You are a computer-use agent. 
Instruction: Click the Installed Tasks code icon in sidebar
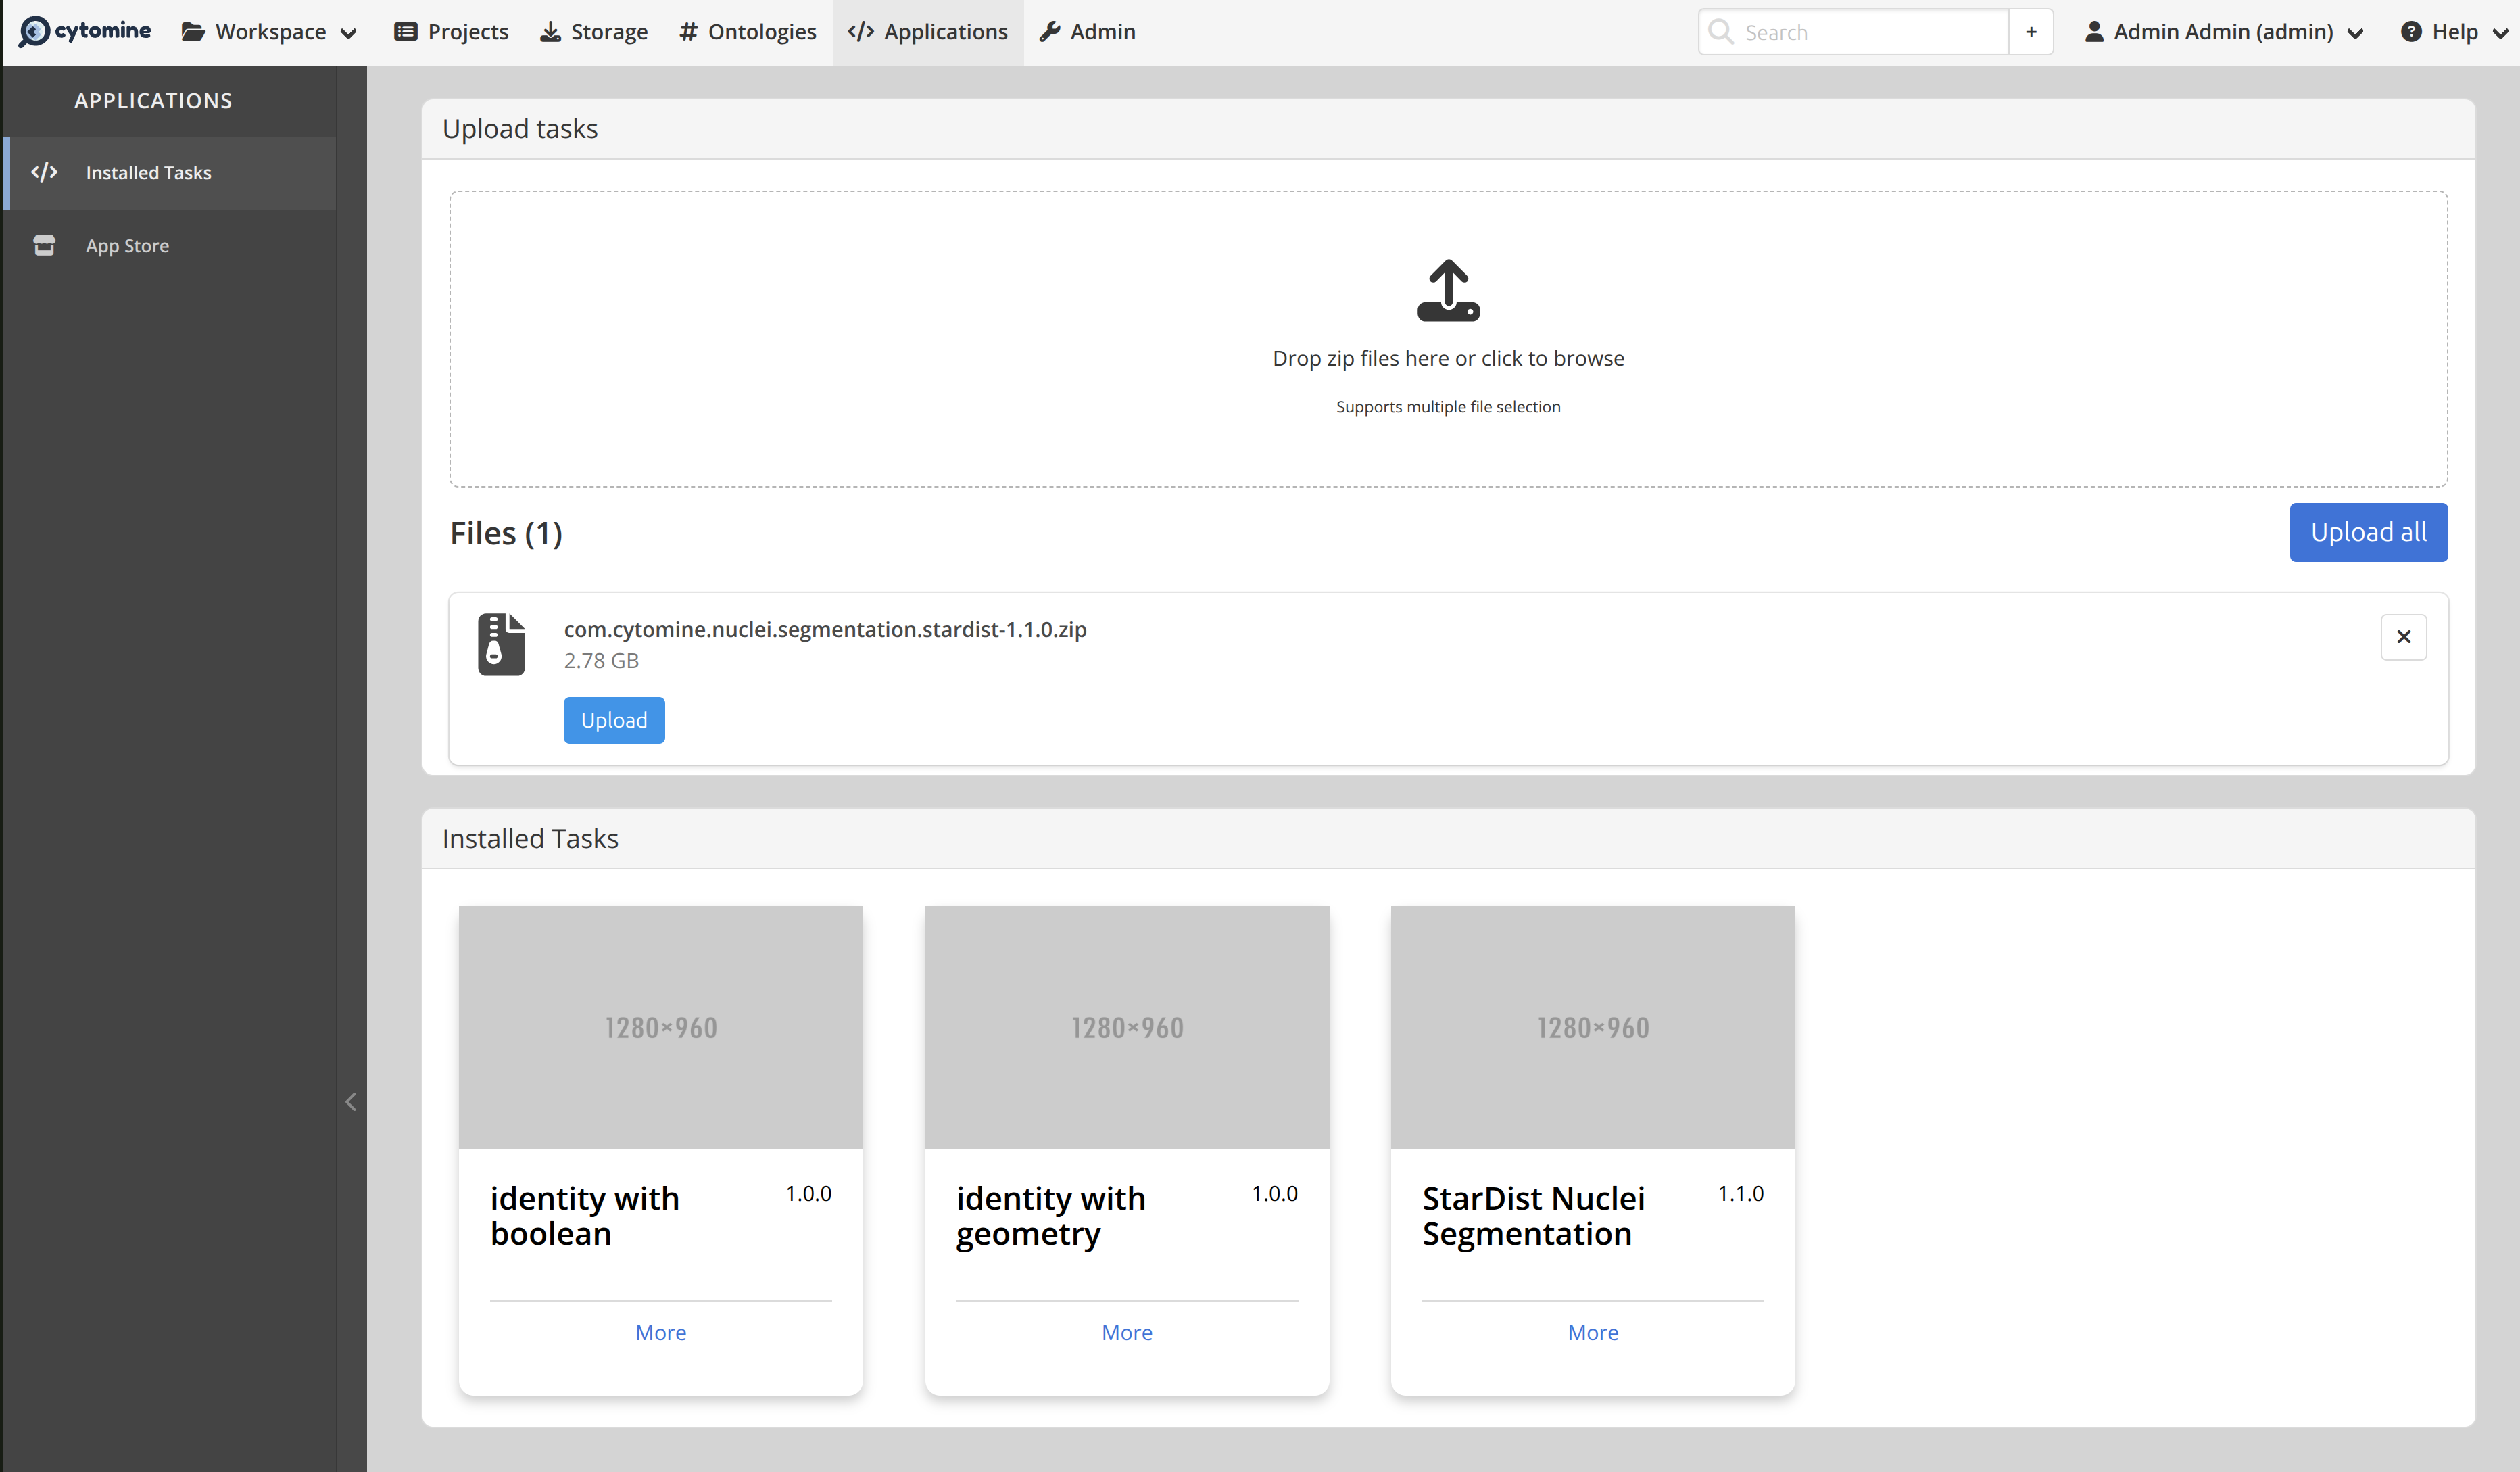pos(44,172)
